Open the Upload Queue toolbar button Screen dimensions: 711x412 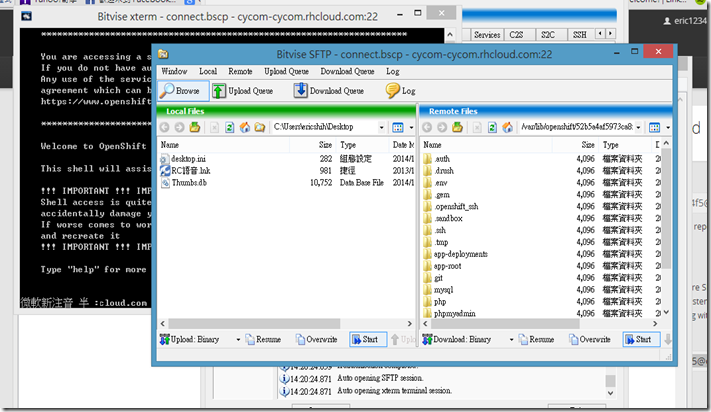point(243,91)
